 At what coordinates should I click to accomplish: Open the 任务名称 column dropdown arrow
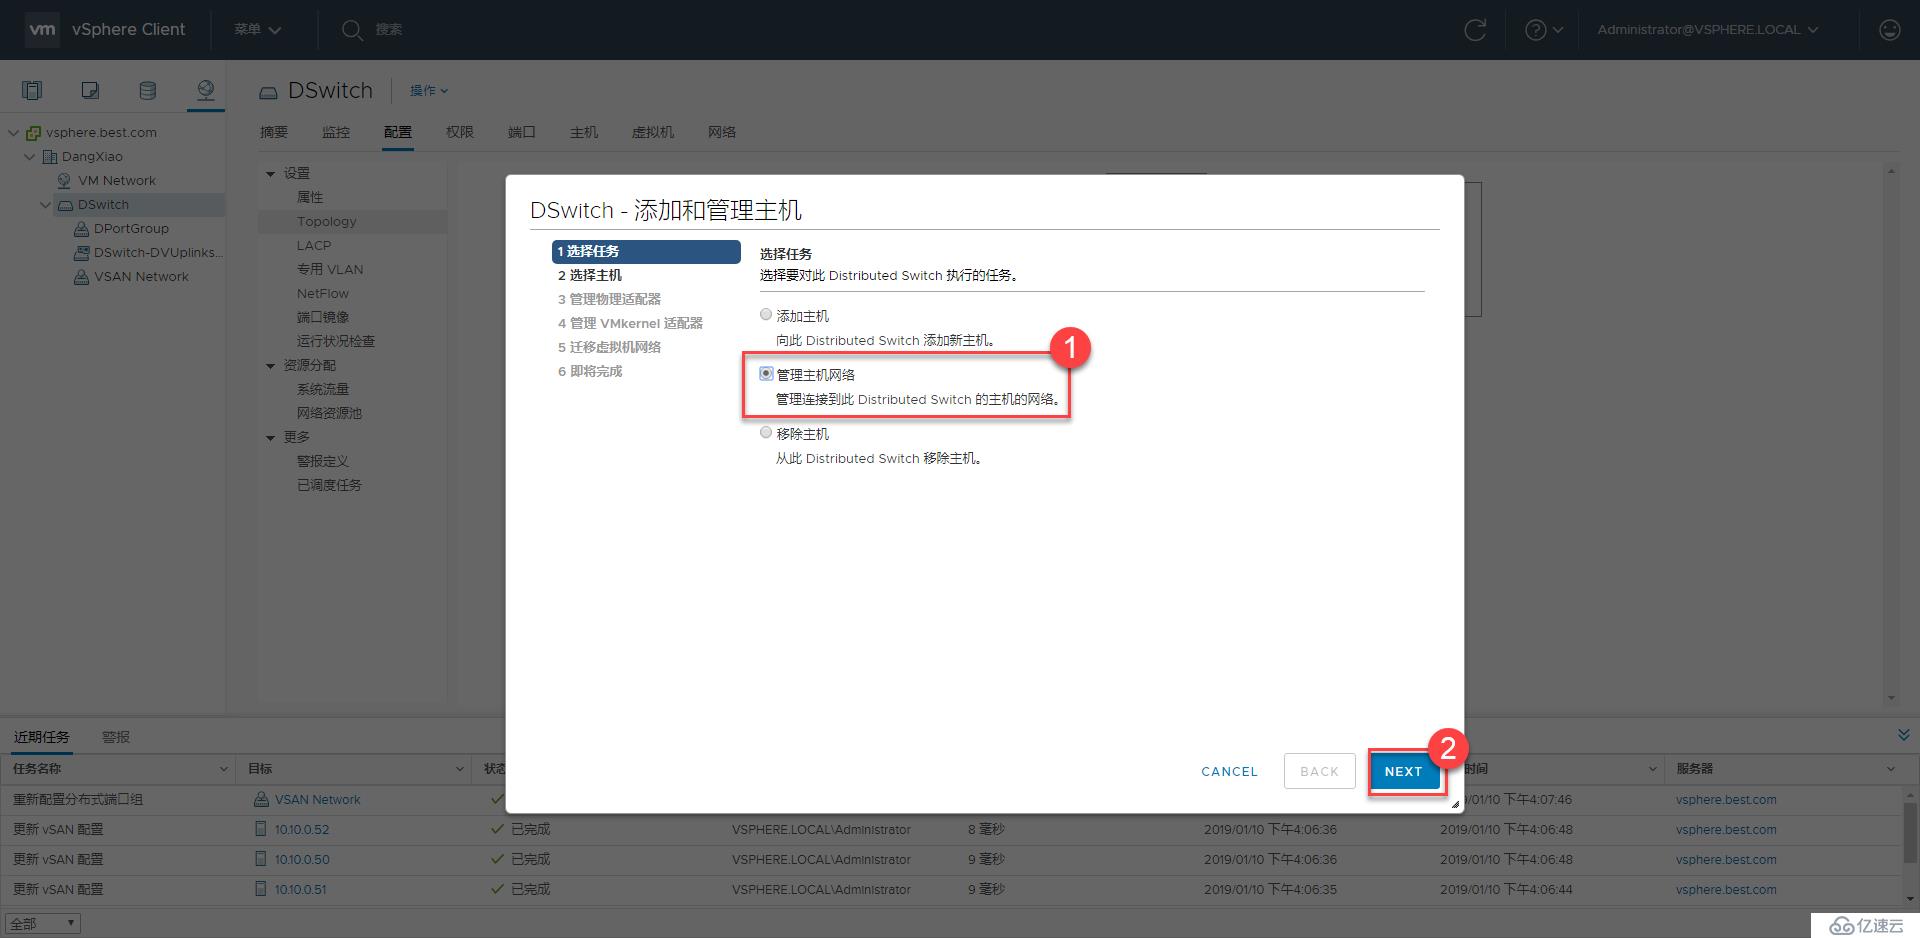(x=223, y=769)
